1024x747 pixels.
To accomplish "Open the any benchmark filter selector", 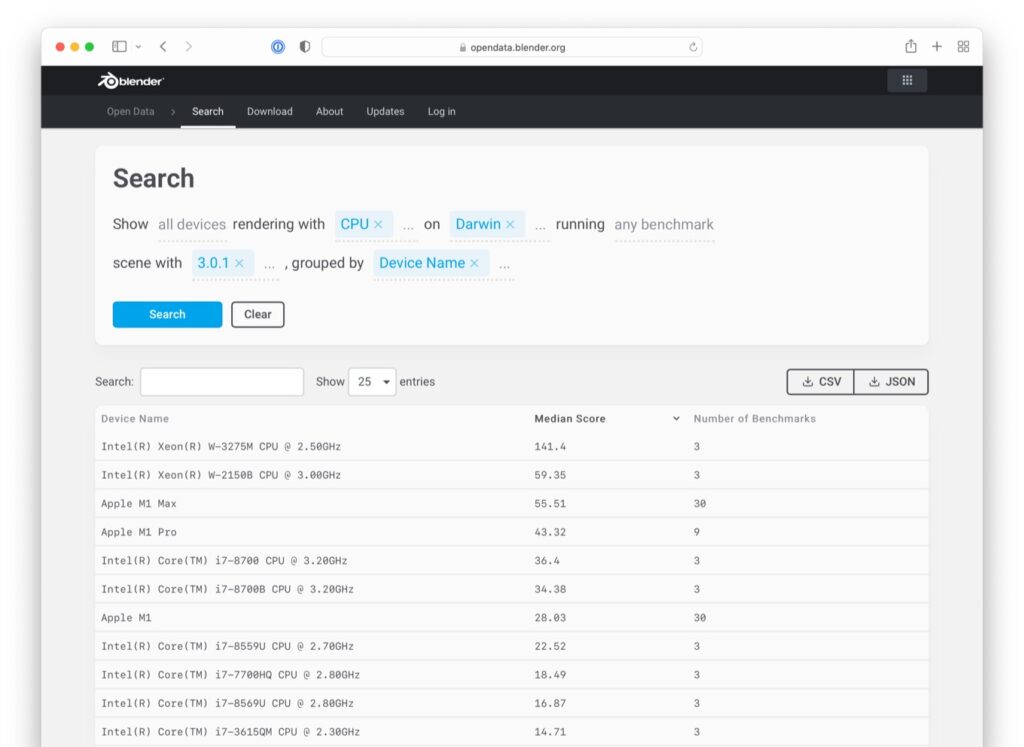I will [x=664, y=225].
